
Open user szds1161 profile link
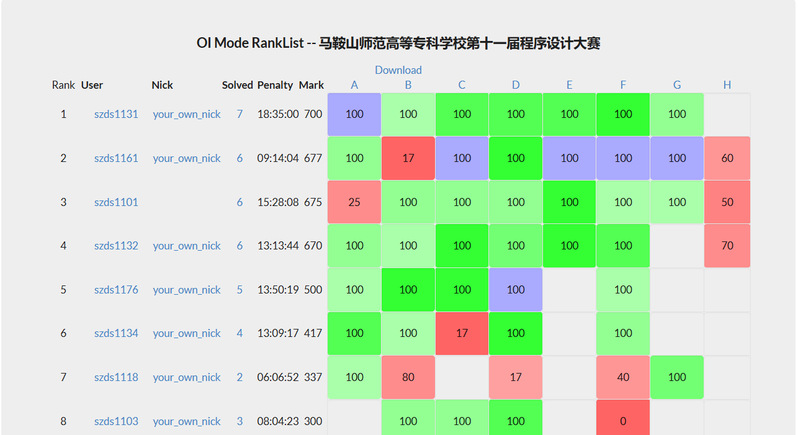click(x=116, y=158)
